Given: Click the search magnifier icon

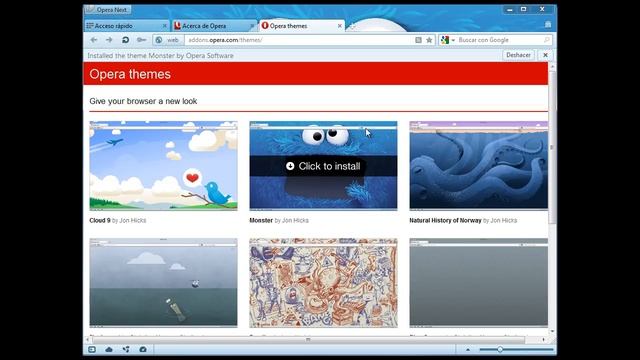Looking at the screenshot, I should click(547, 40).
